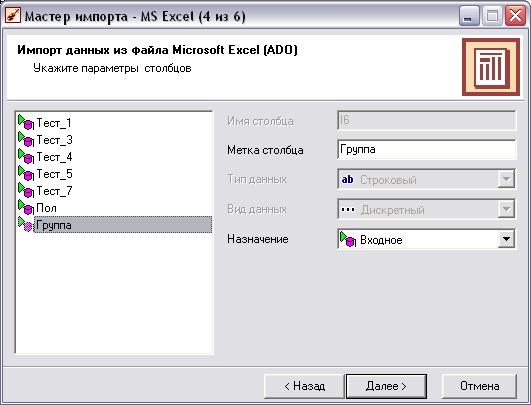Select the Тест_5 list entry
This screenshot has height=405, width=531.
[x=54, y=174]
